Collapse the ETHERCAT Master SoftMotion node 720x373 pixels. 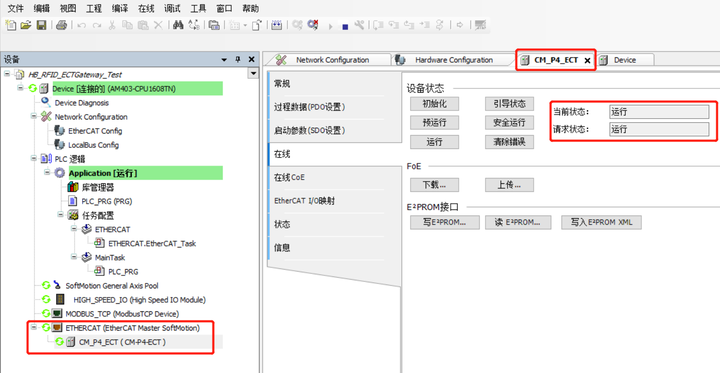tap(34, 327)
